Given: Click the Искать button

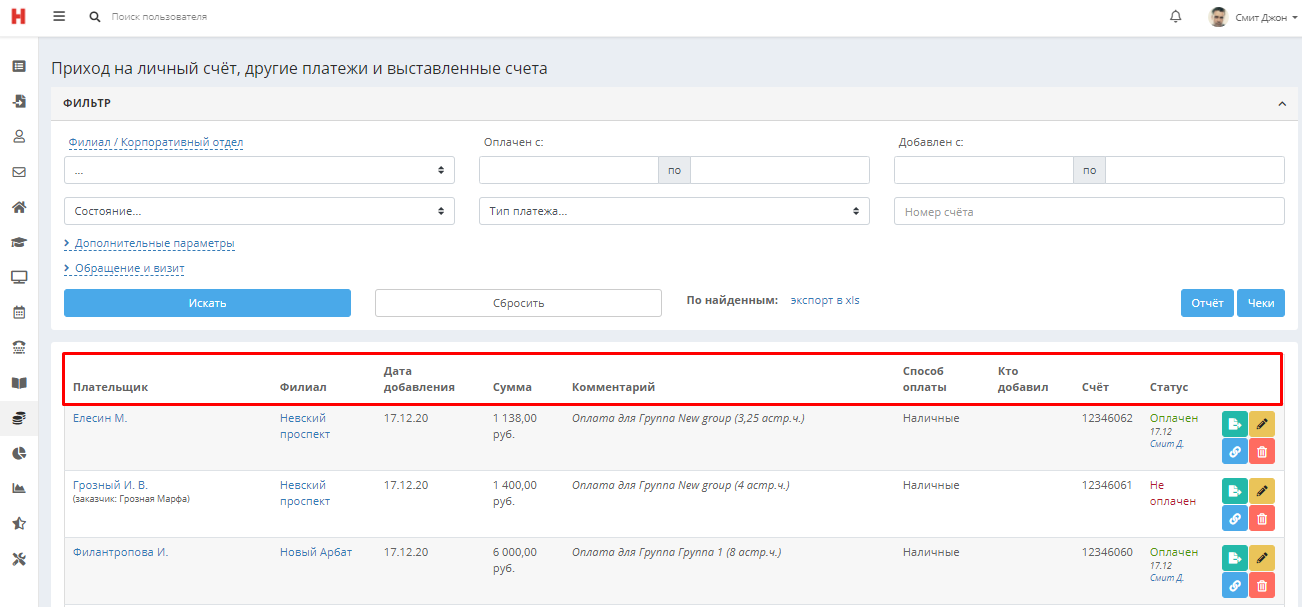Looking at the screenshot, I should point(207,303).
